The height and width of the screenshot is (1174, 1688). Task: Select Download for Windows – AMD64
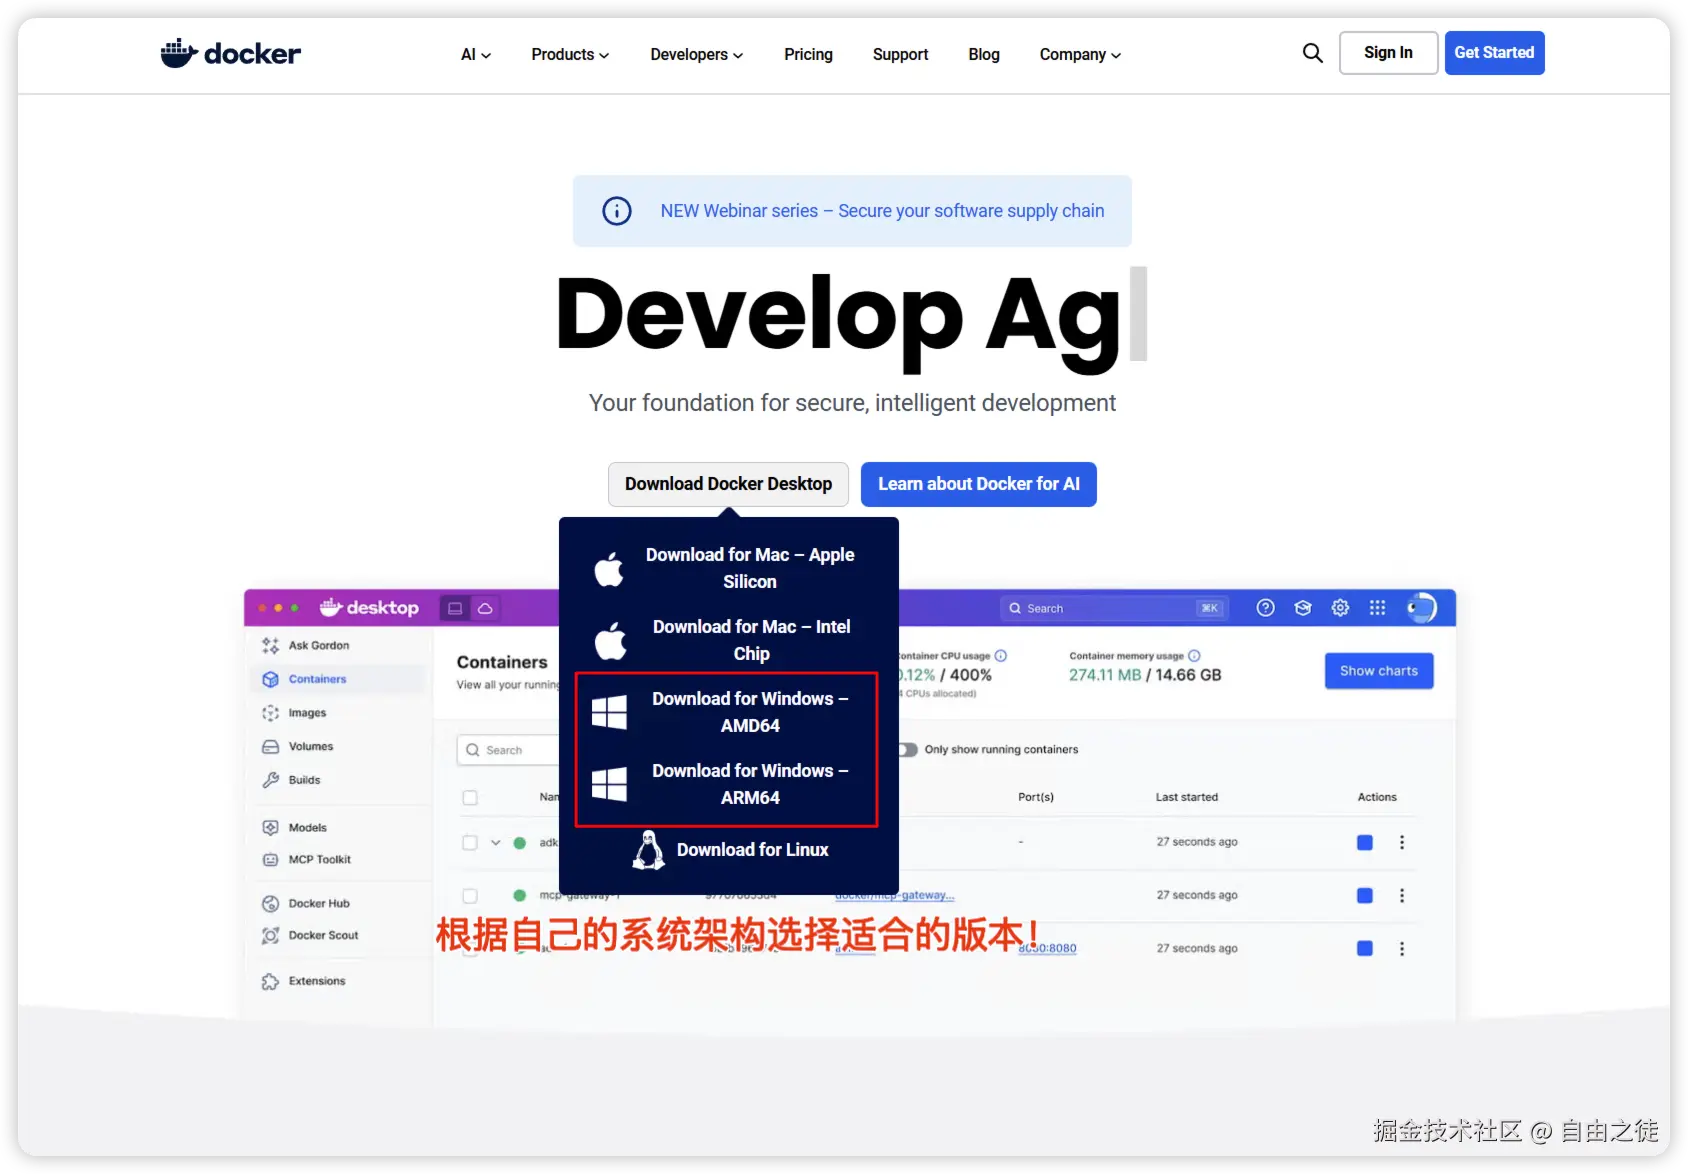click(728, 712)
